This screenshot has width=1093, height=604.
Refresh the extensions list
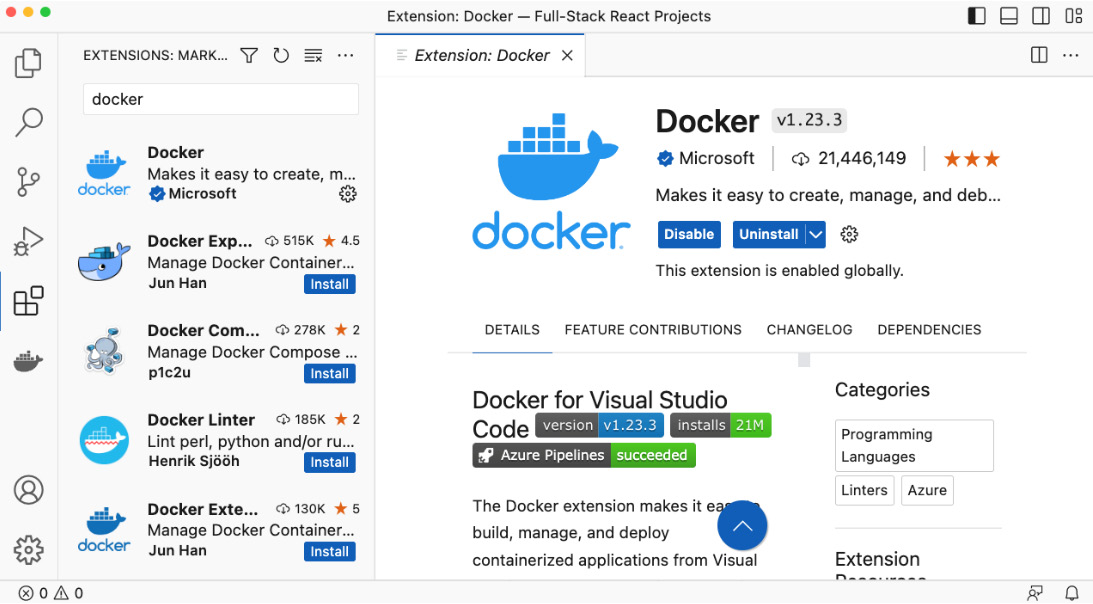[281, 56]
